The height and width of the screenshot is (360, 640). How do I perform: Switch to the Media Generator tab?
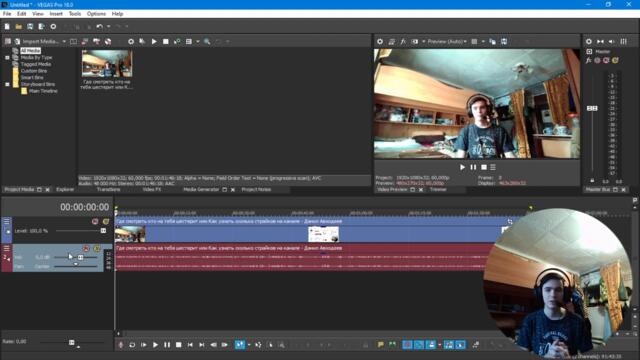[201, 190]
